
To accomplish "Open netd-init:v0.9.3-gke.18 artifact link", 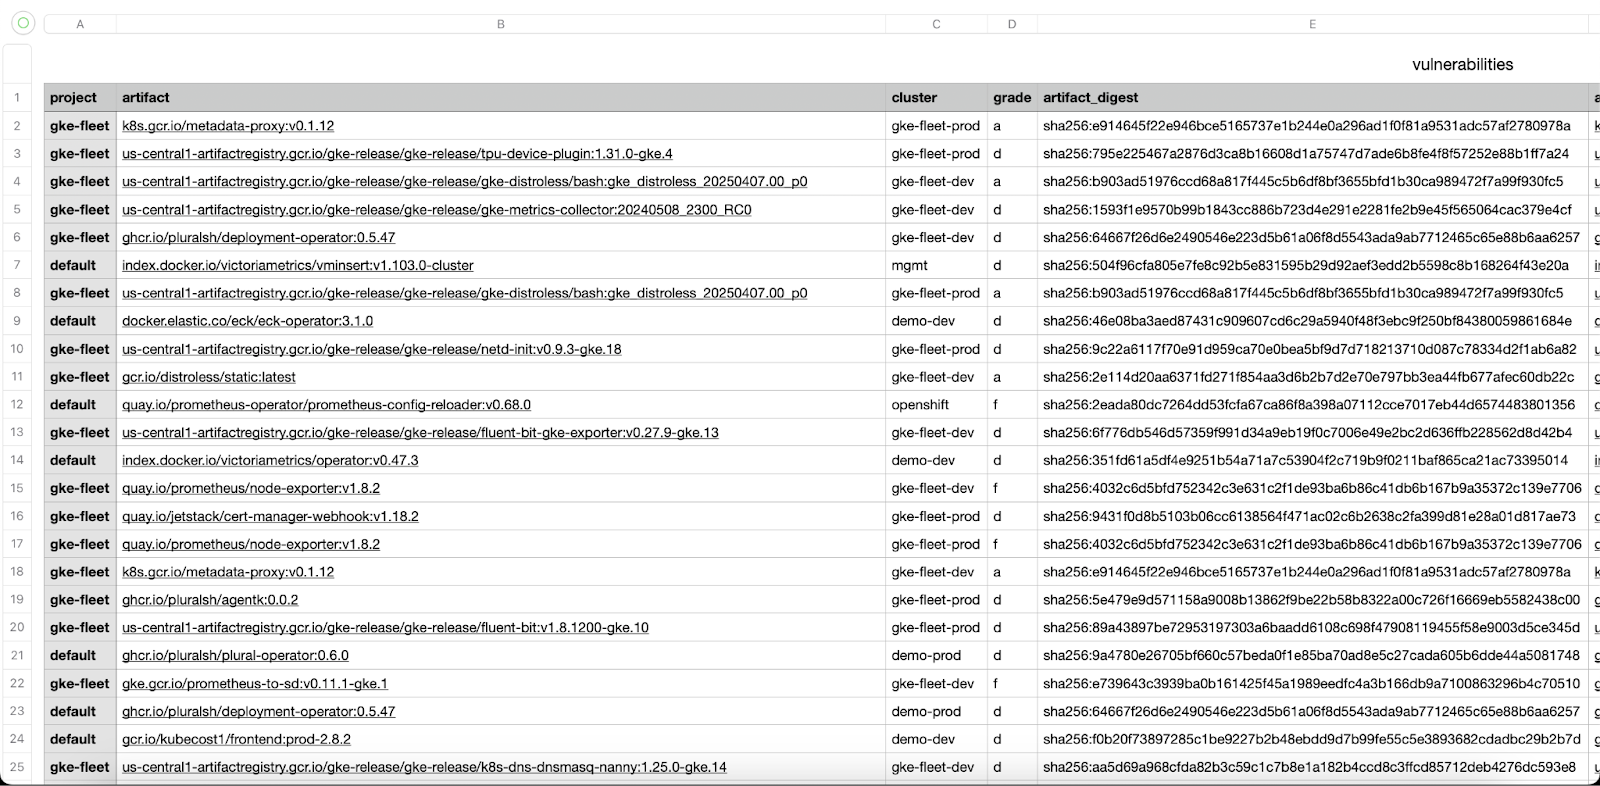I will click(x=372, y=349).
